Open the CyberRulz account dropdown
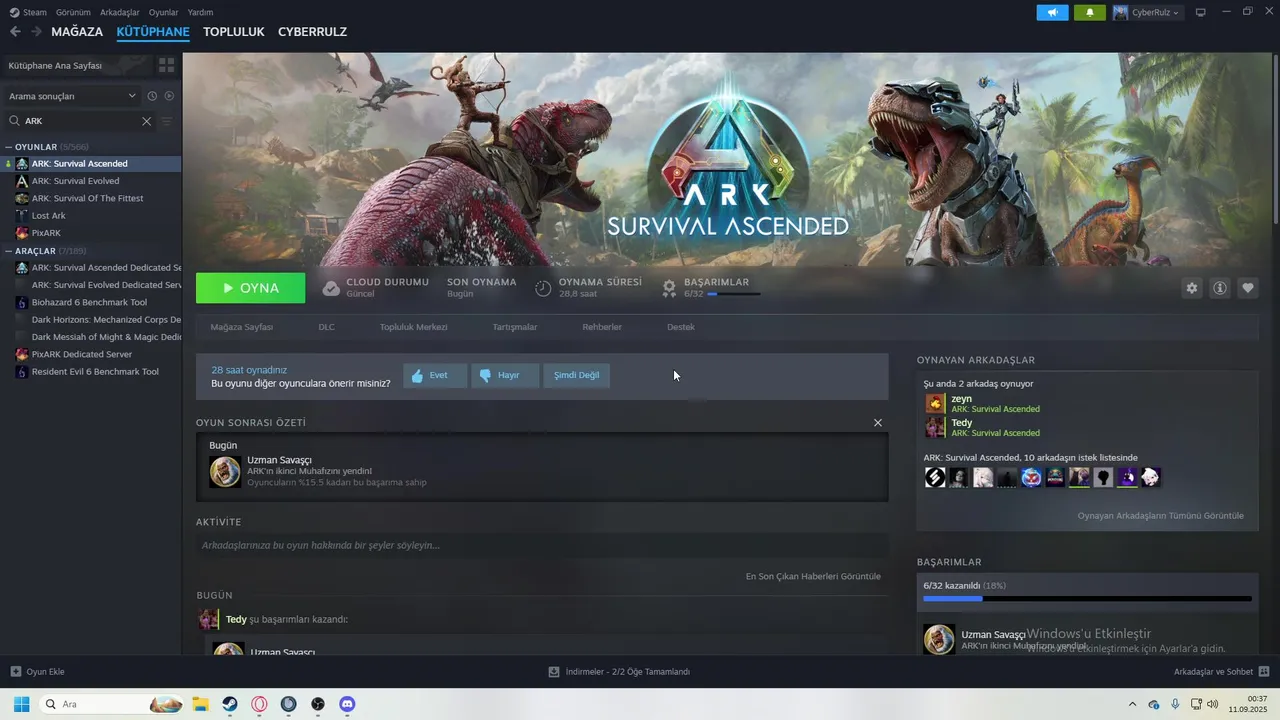This screenshot has height=720, width=1280. [1147, 12]
